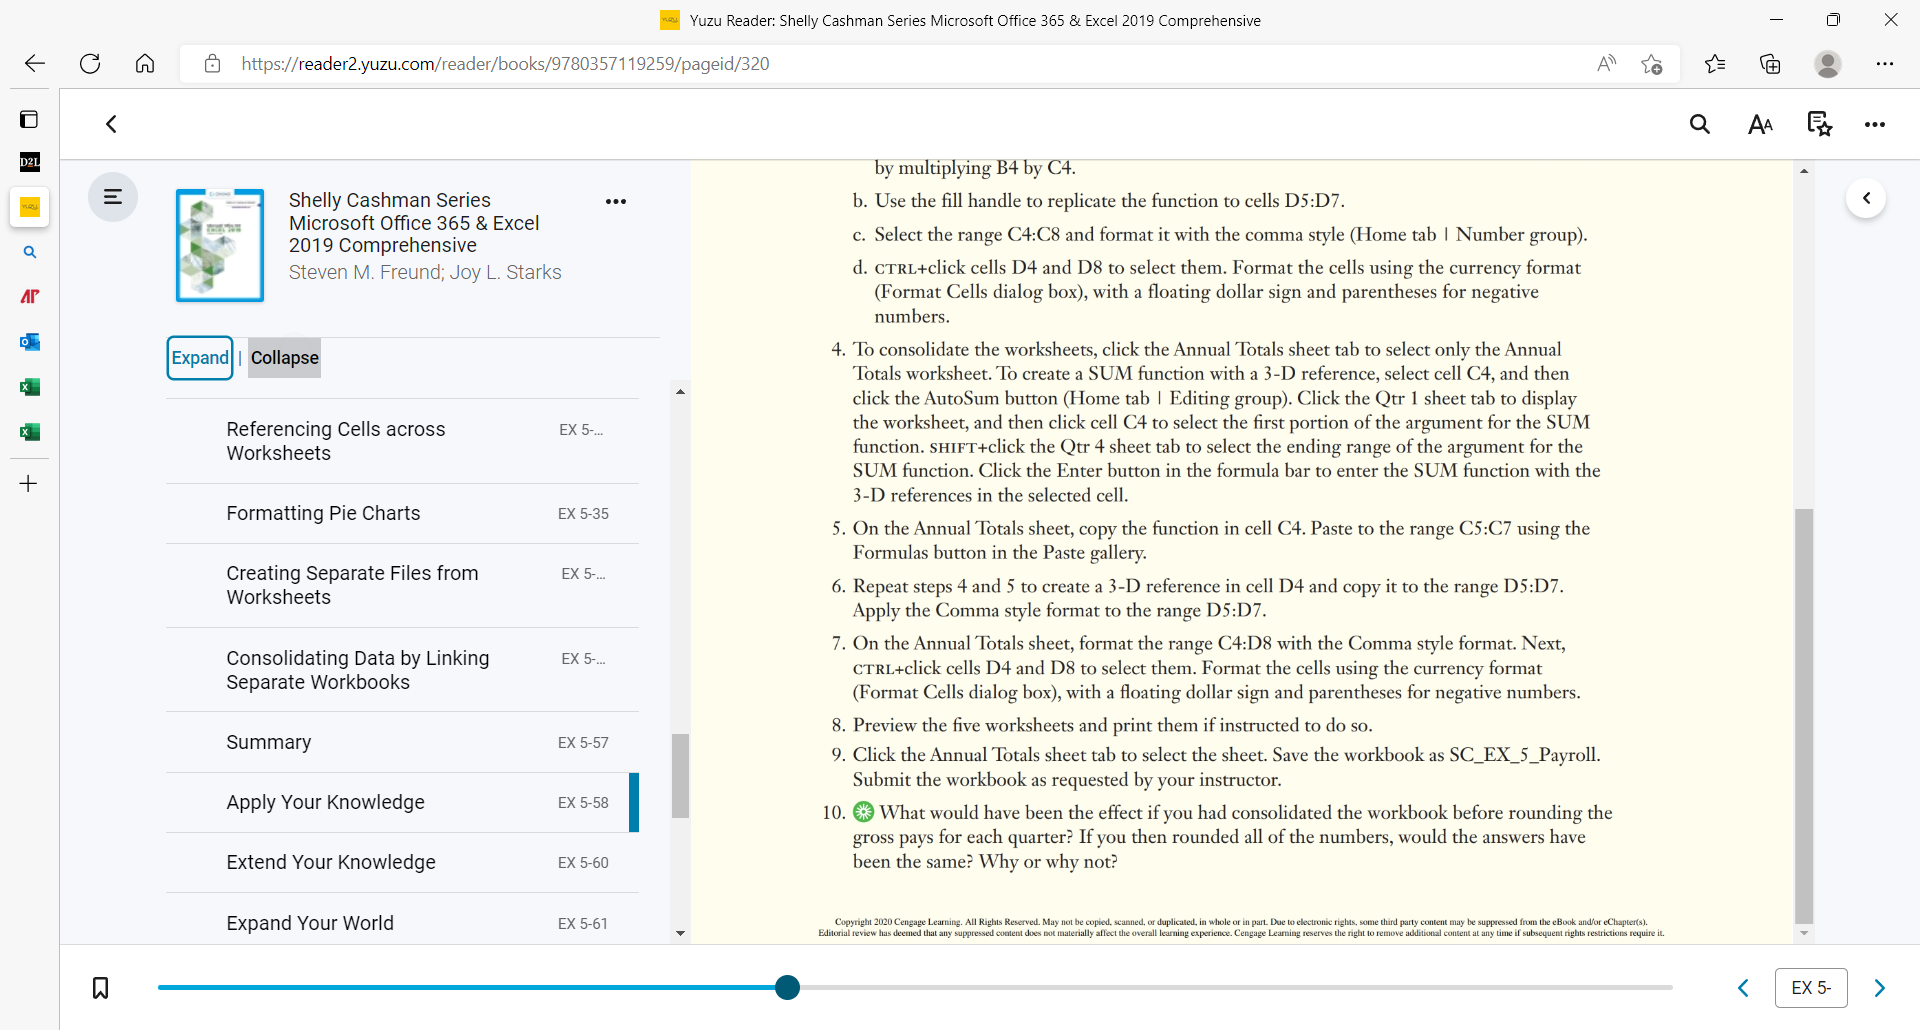The image size is (1920, 1030).
Task: Activate the Read aloud icon
Action: pyautogui.click(x=1606, y=64)
